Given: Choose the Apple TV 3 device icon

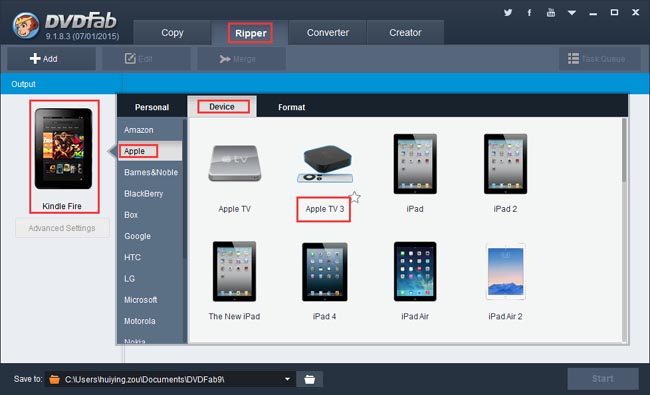Looking at the screenshot, I should click(x=325, y=164).
